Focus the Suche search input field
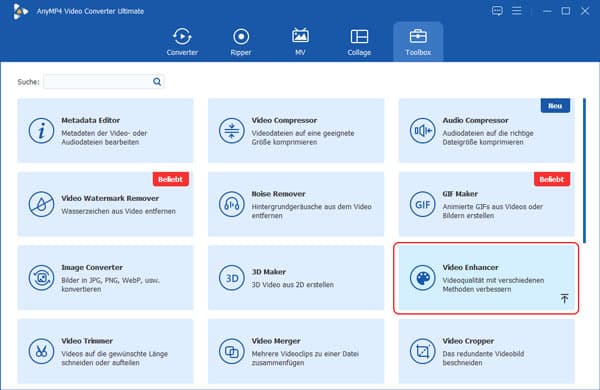Viewport: 600px width, 390px height. coord(104,82)
